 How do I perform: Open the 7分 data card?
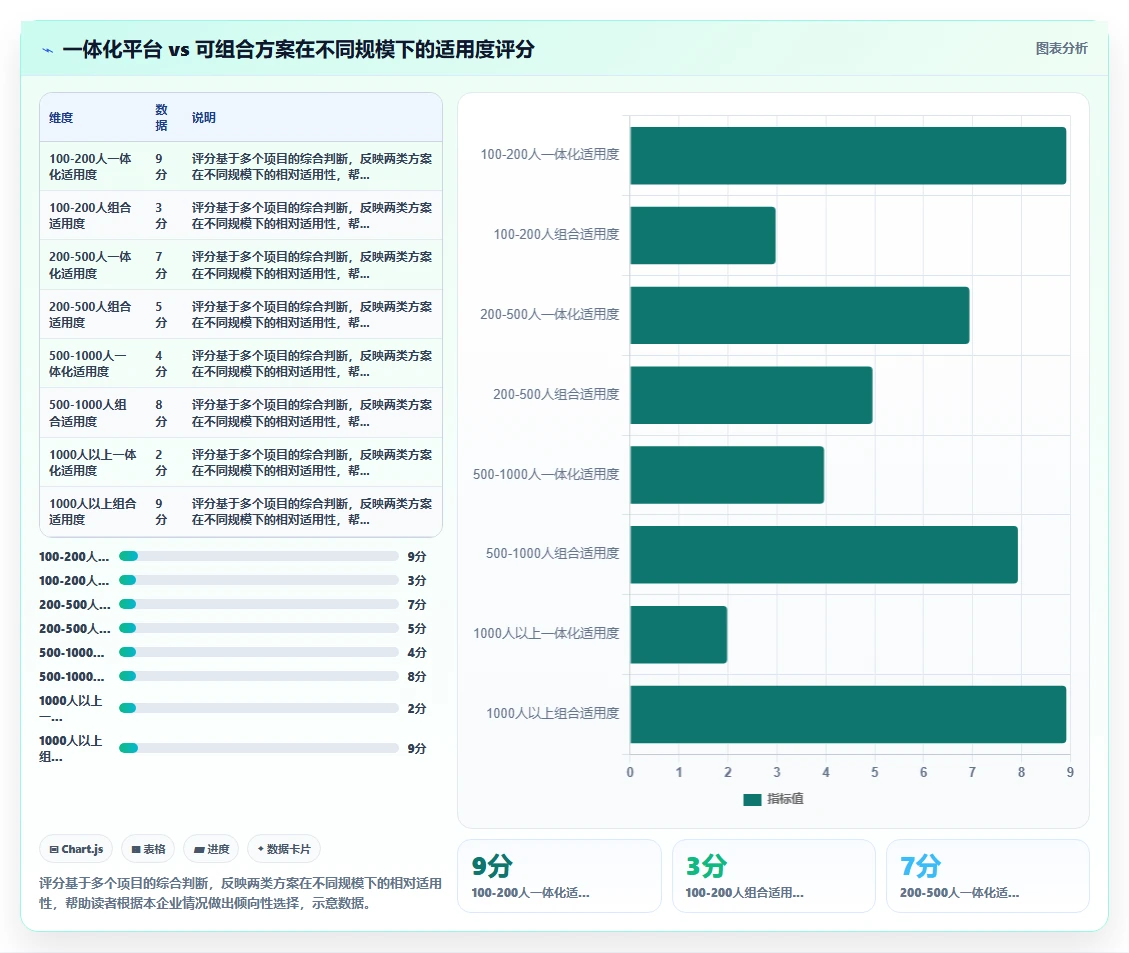click(988, 876)
